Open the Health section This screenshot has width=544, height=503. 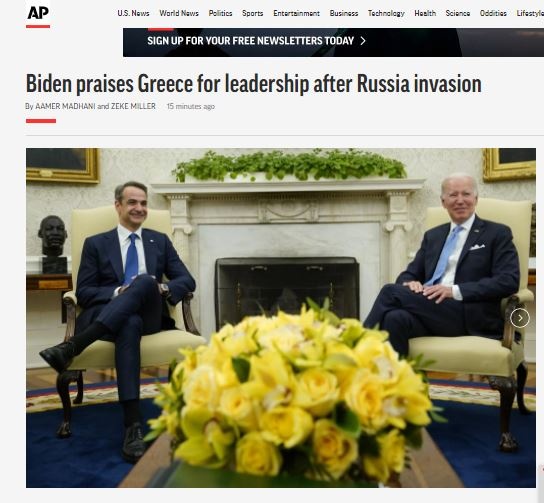tap(425, 13)
